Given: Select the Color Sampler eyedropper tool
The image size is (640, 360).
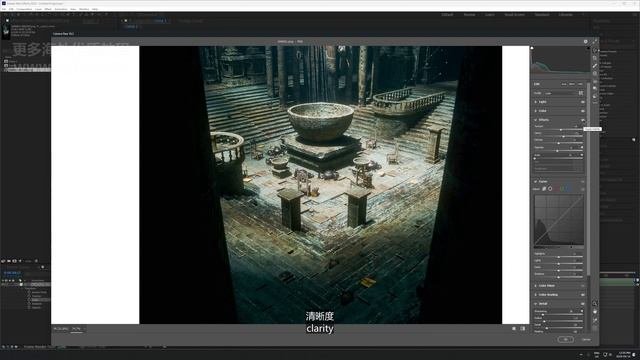Looking at the screenshot, I should click(595, 320).
